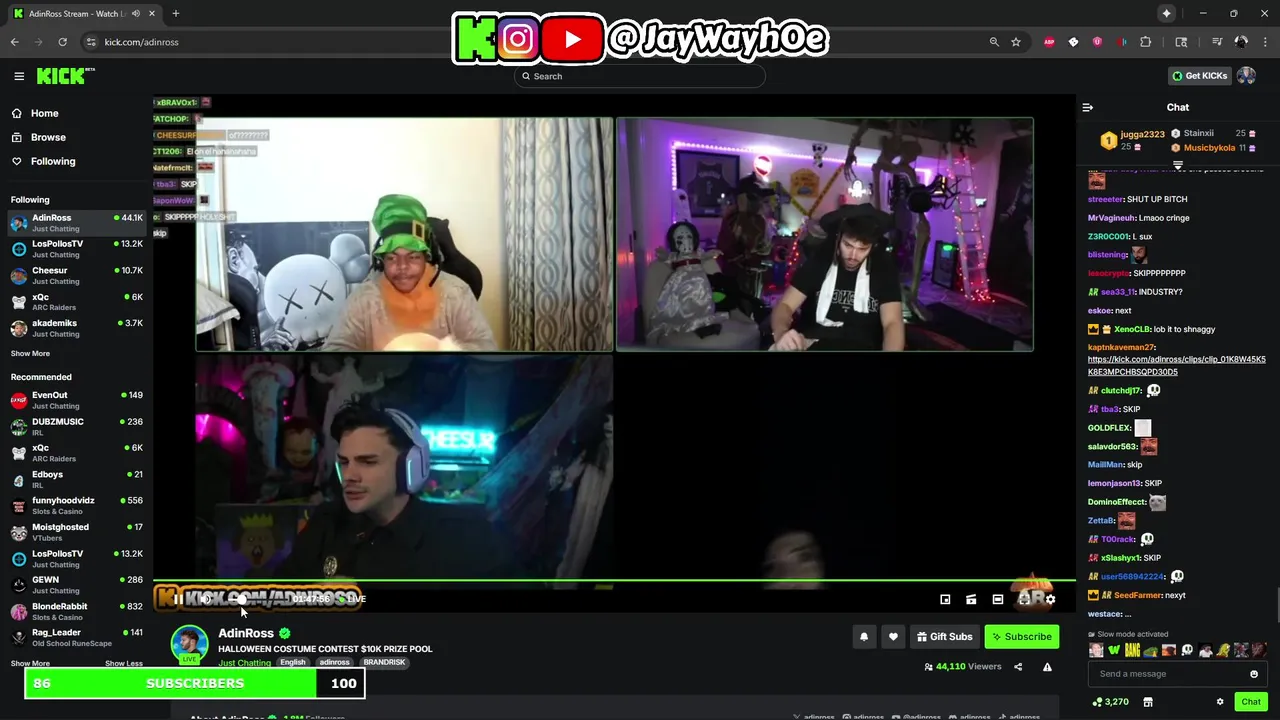Click the BRANDRISK tag
1280x720 pixels.
click(x=384, y=662)
